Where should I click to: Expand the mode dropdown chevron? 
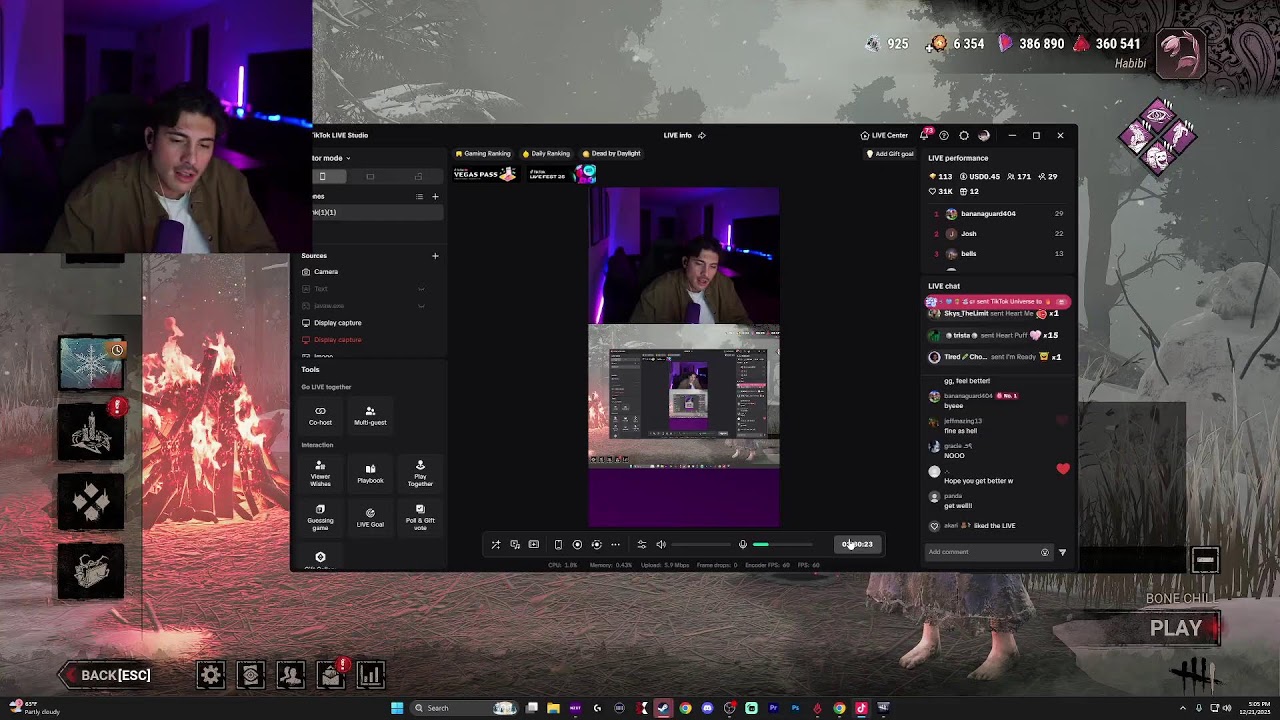[348, 158]
